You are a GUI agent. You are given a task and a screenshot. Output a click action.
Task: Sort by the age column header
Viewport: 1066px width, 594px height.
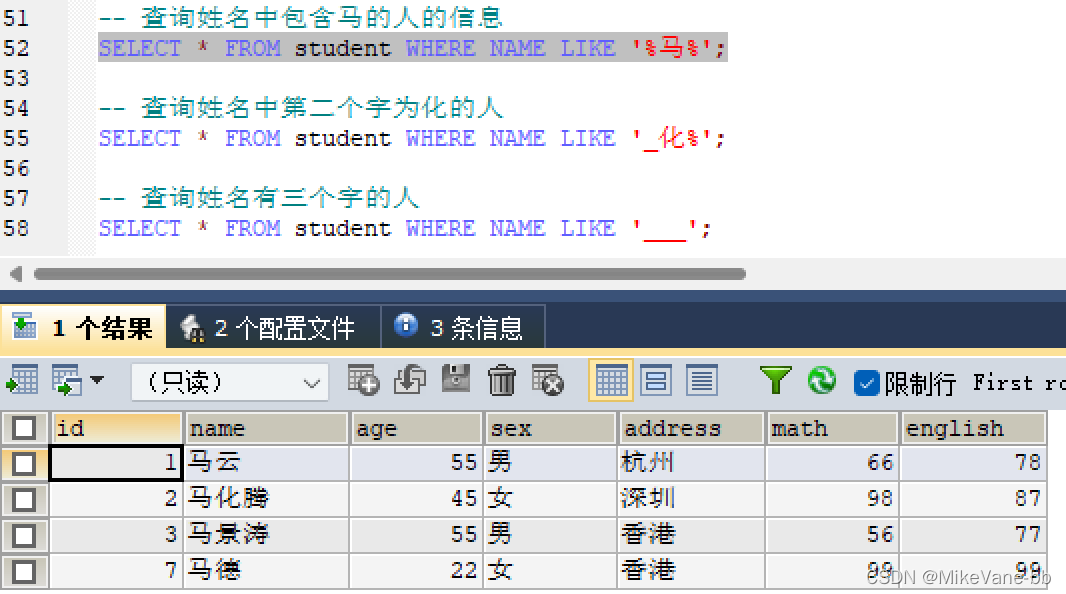416,428
